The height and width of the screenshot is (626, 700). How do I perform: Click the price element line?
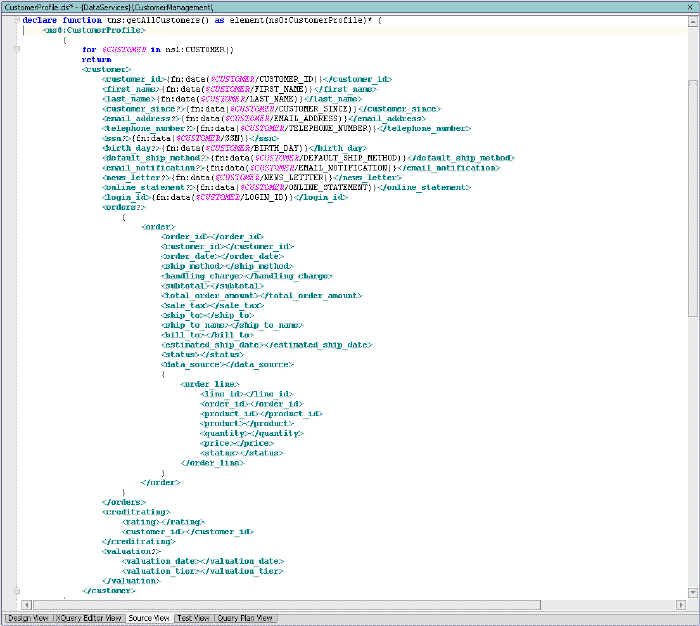237,443
